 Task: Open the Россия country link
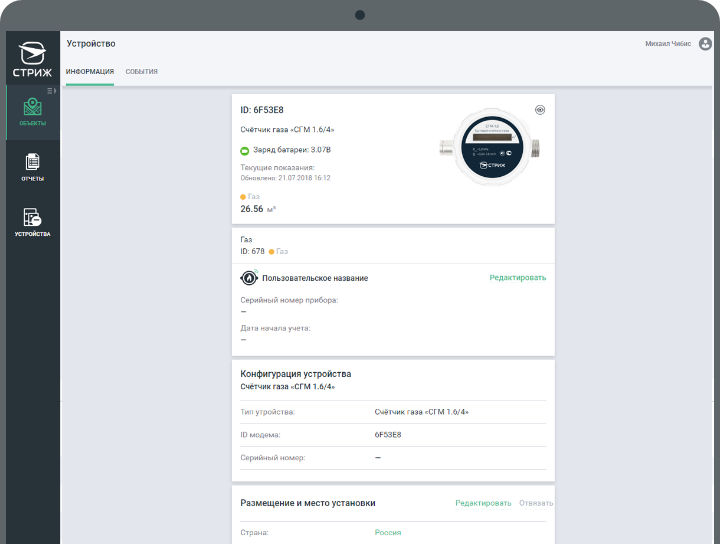click(x=388, y=533)
